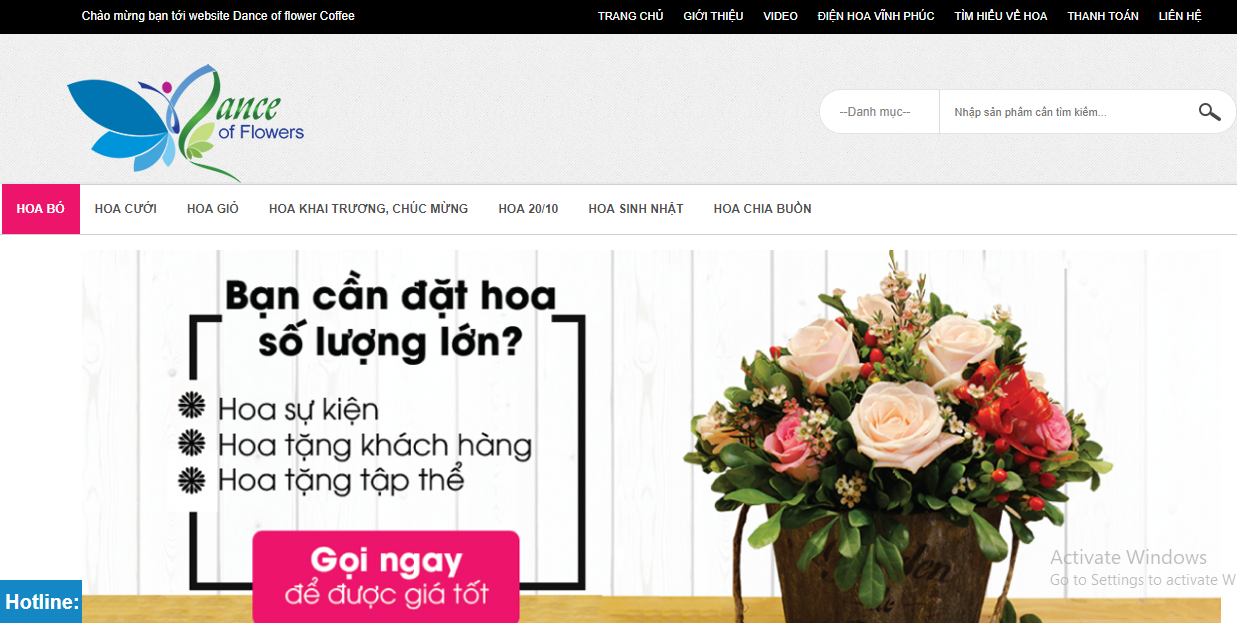Select the HOA BÓ category tab

pos(40,209)
